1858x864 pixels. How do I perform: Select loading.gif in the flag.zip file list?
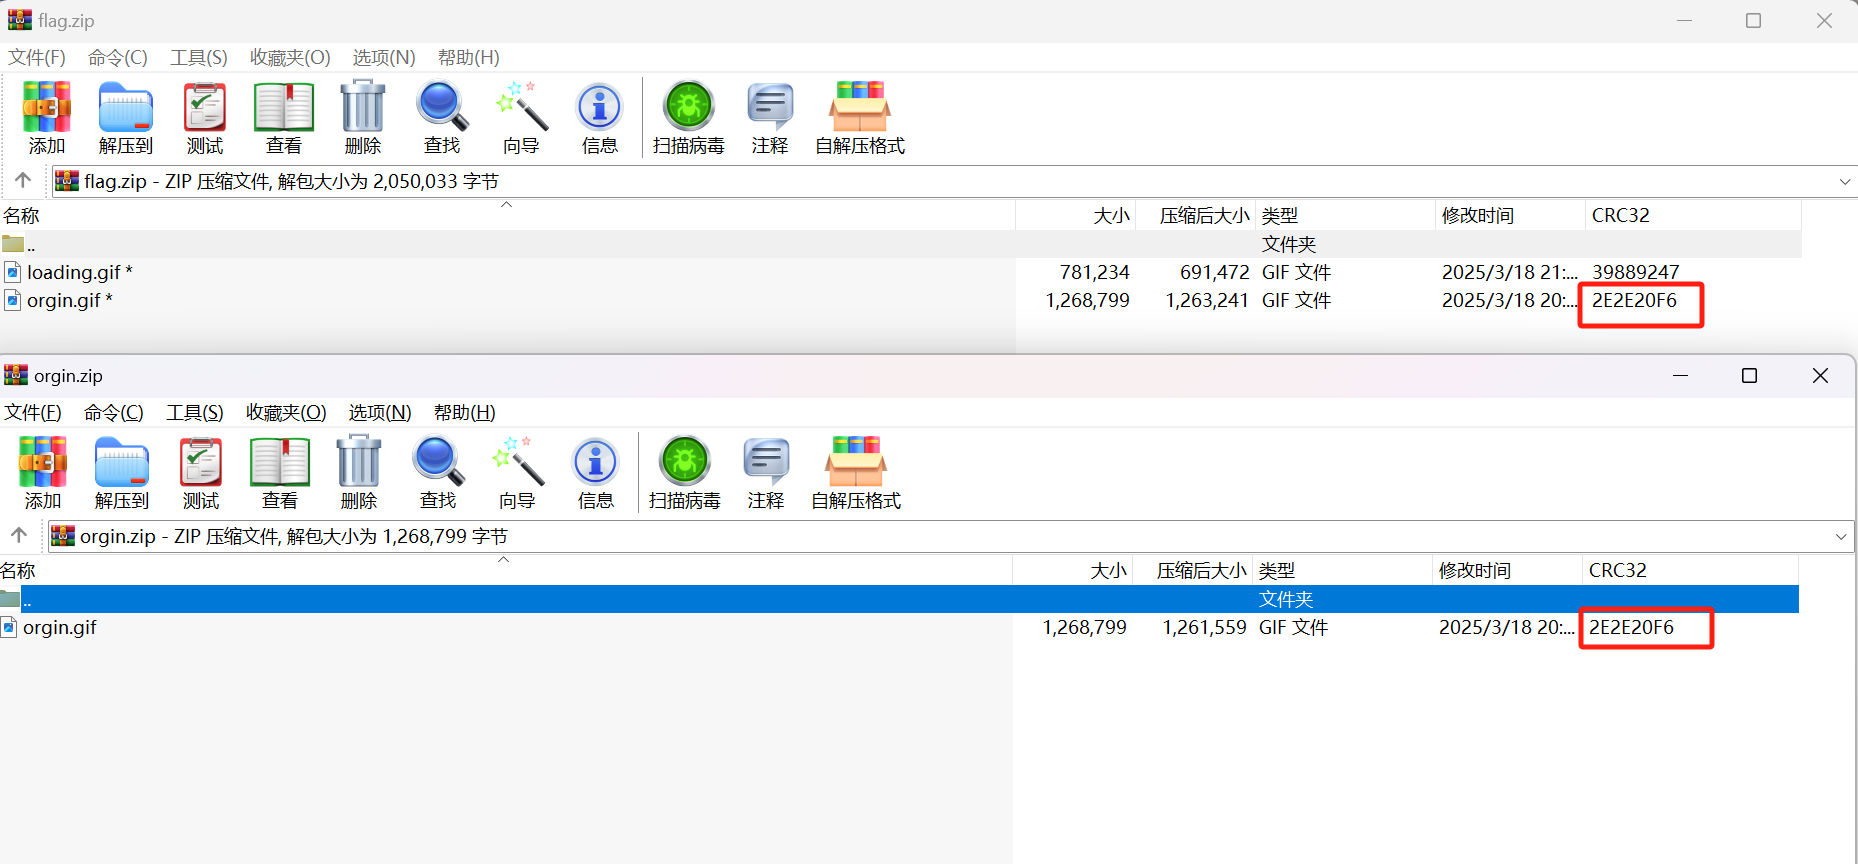coord(74,273)
